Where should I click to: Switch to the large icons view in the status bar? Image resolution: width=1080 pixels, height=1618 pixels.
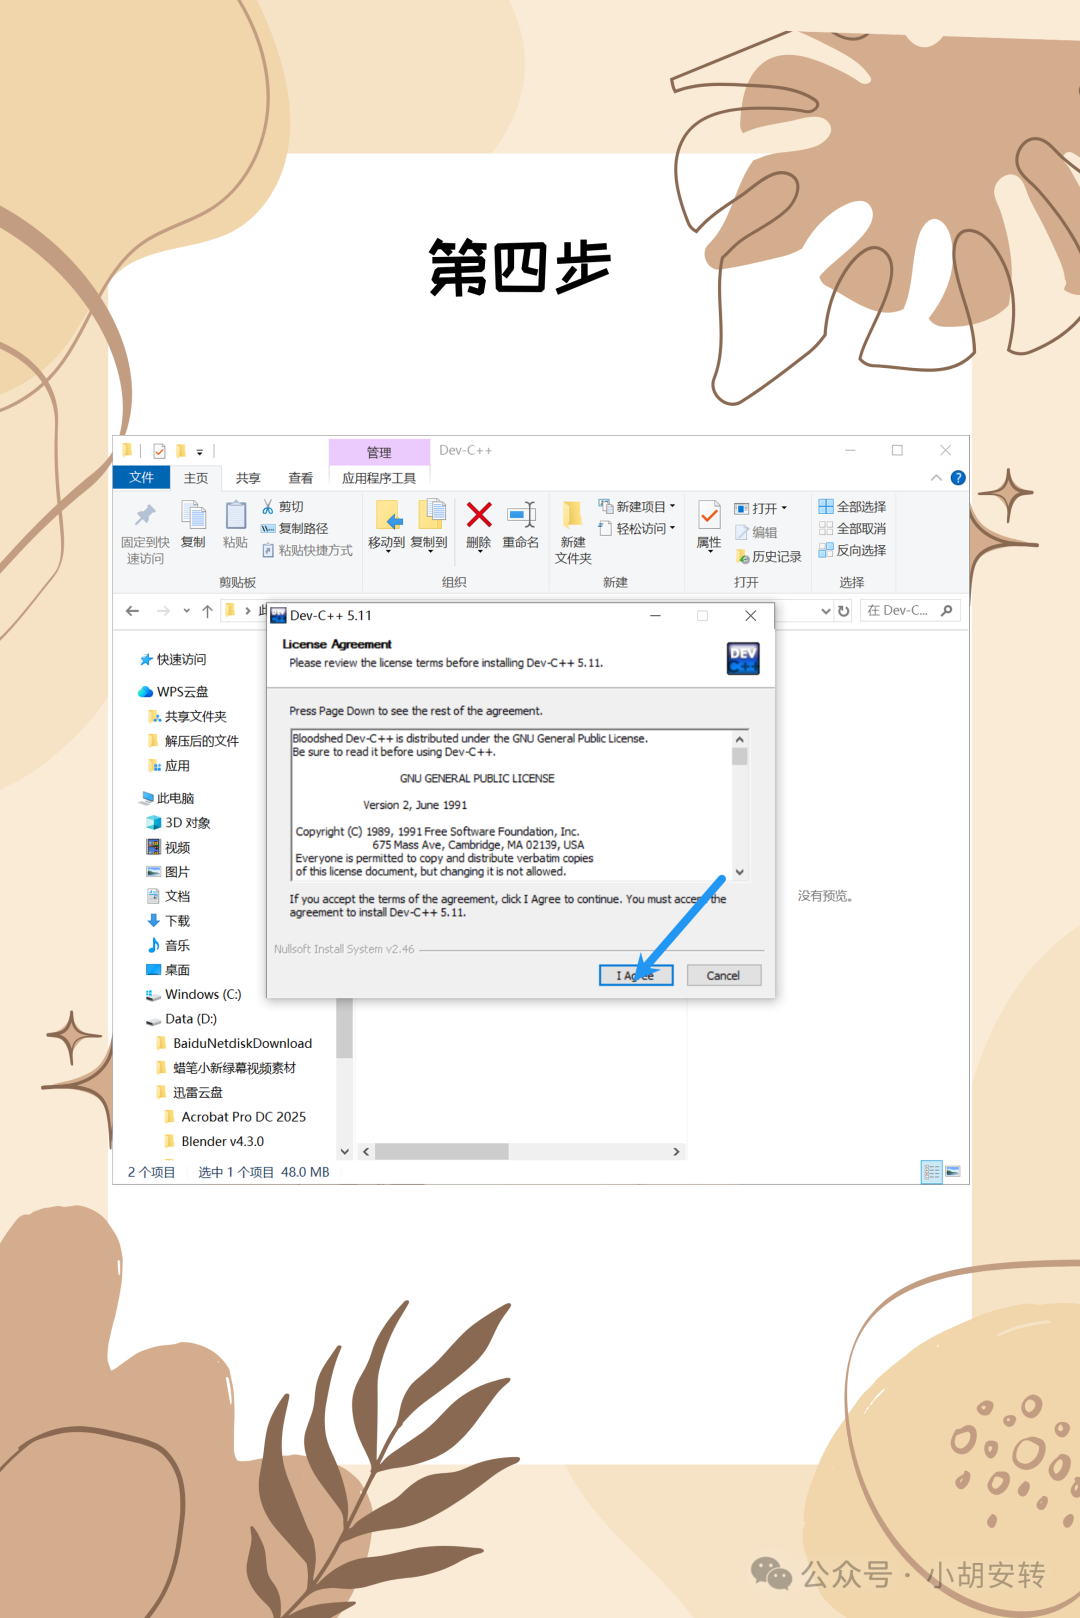953,1171
